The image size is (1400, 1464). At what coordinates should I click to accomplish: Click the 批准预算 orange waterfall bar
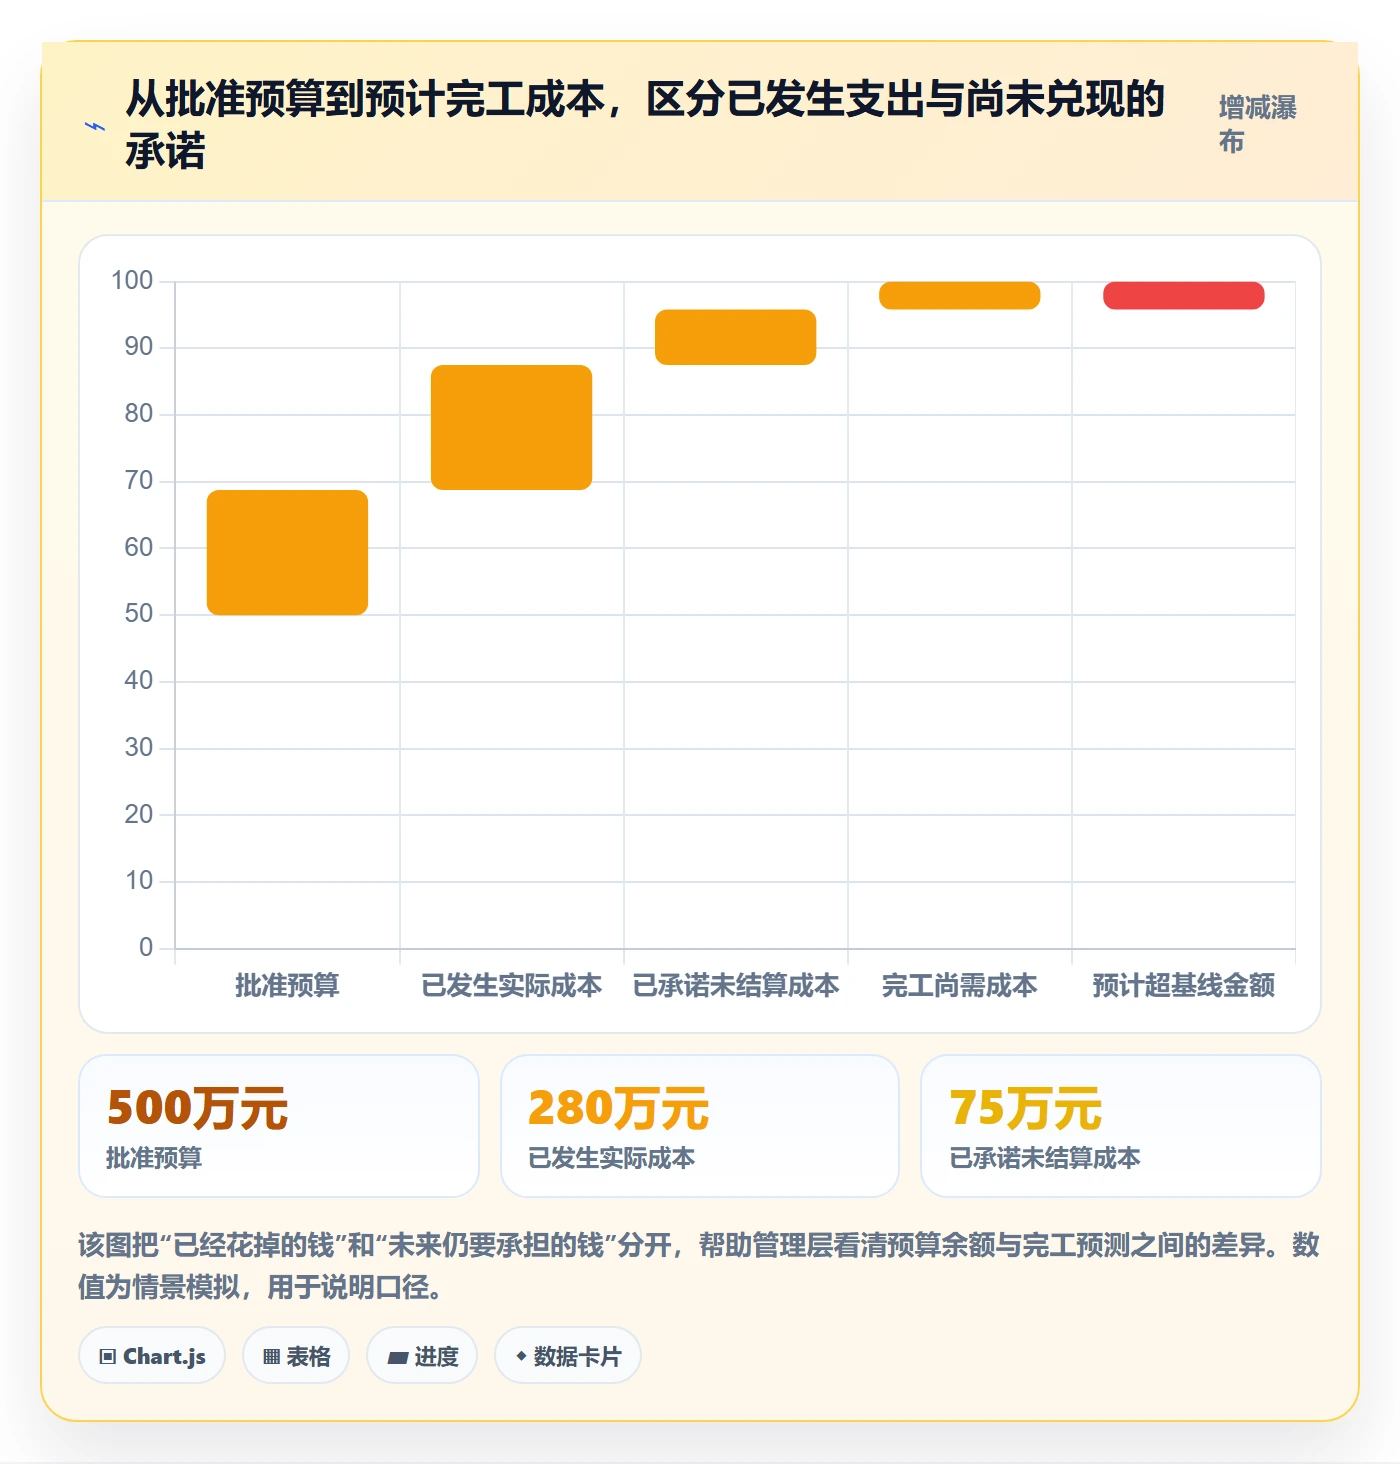pos(287,552)
